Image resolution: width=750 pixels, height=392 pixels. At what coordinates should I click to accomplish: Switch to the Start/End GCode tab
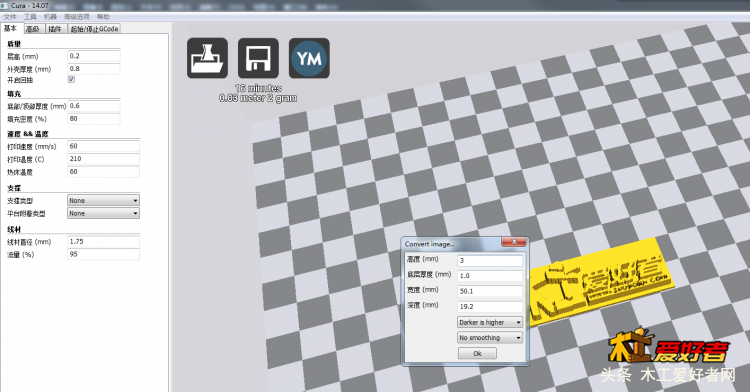[94, 29]
